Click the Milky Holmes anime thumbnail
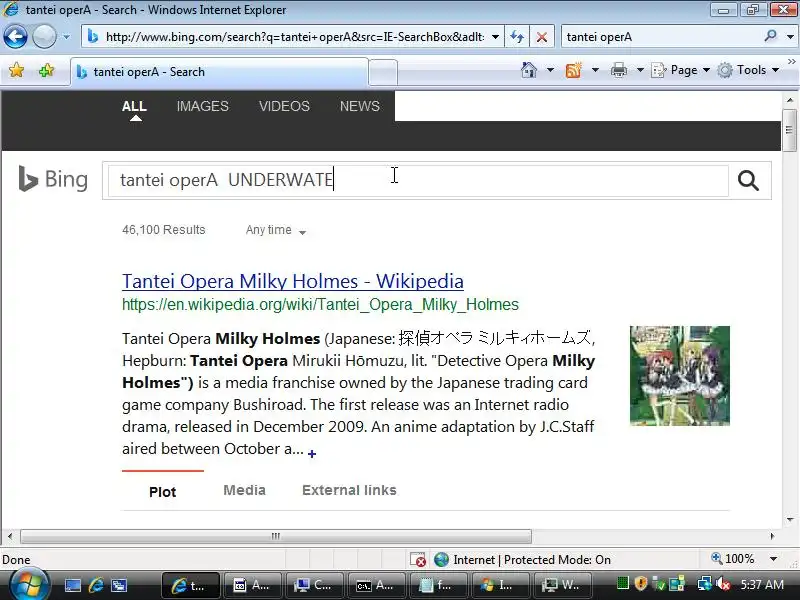Screen dimensions: 800x600 click(x=680, y=376)
